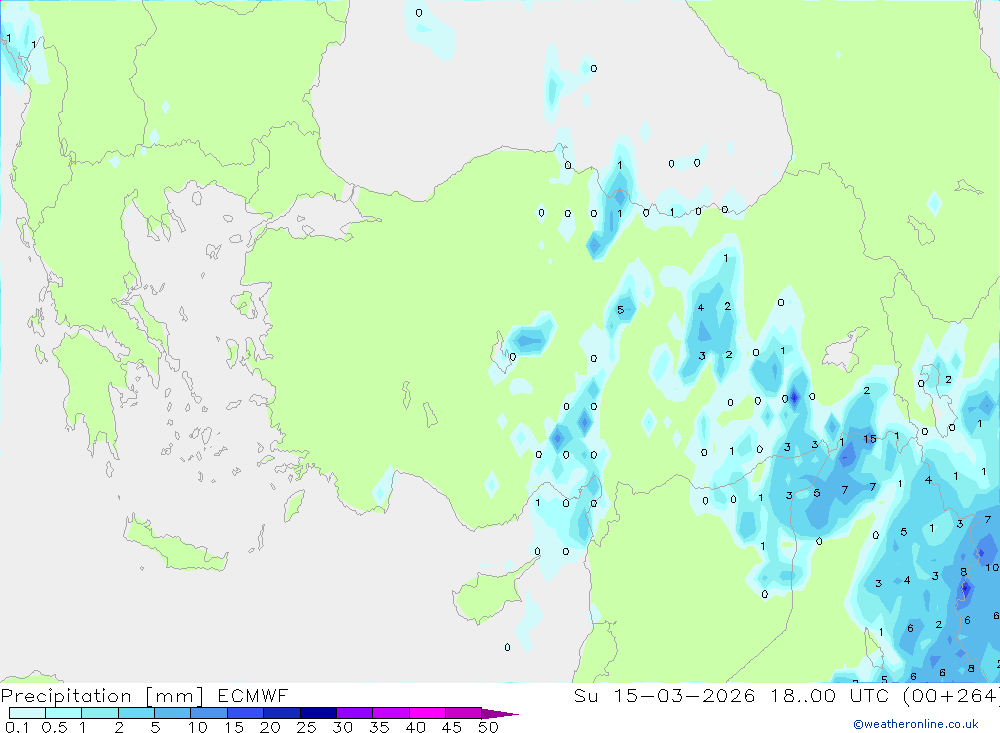Select the legend swatch between 5 and 10

172,713
